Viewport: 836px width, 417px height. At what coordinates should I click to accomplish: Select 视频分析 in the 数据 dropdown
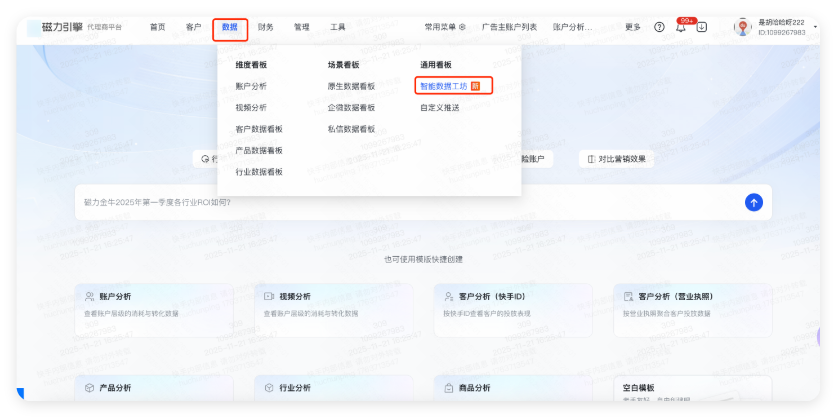[x=251, y=108]
